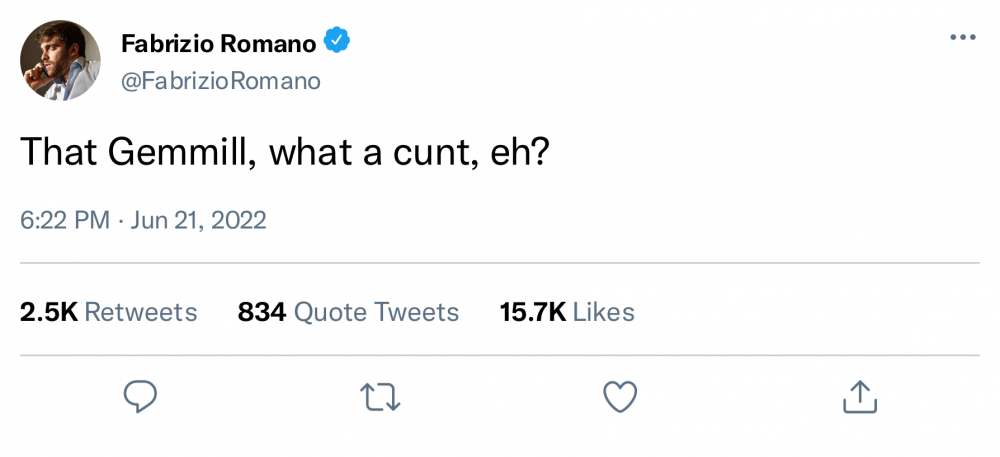1000x457 pixels.
Task: Click the Jun 21, 2022 date
Action: [x=198, y=221]
